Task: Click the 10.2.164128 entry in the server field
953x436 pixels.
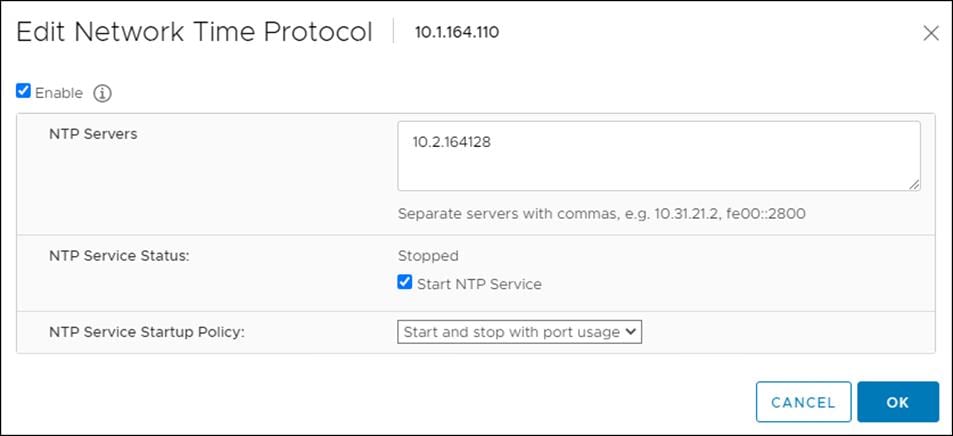Action: (452, 143)
